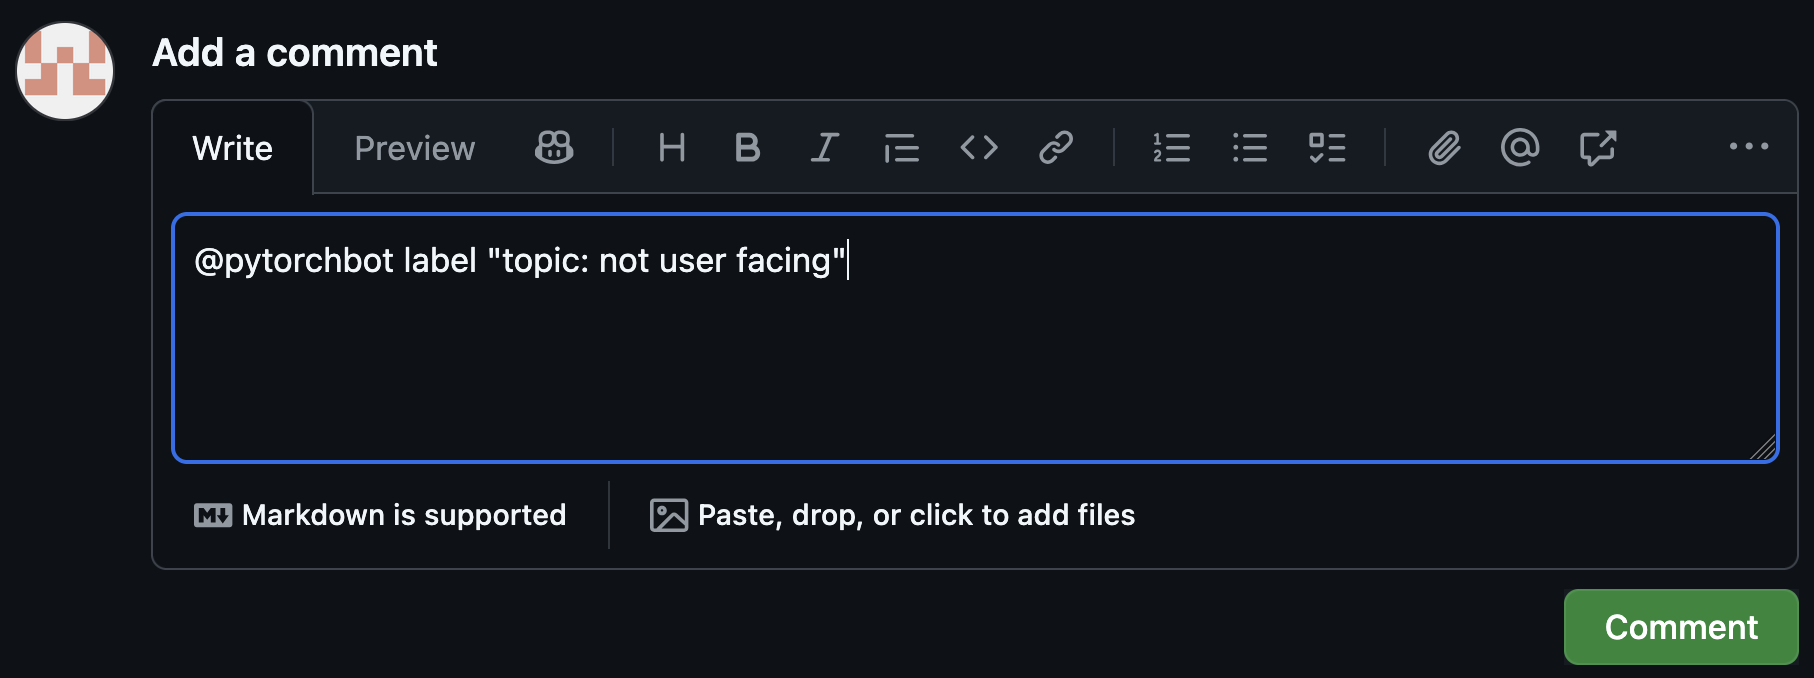Insert a numbered list
This screenshot has height=678, width=1814.
[x=1171, y=148]
